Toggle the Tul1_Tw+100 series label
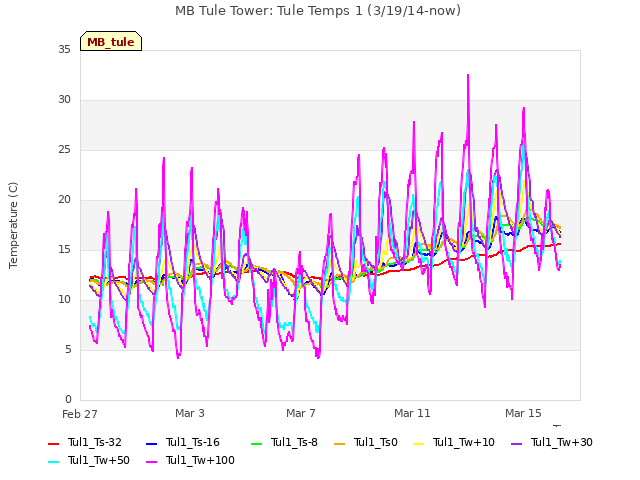 pos(200,460)
